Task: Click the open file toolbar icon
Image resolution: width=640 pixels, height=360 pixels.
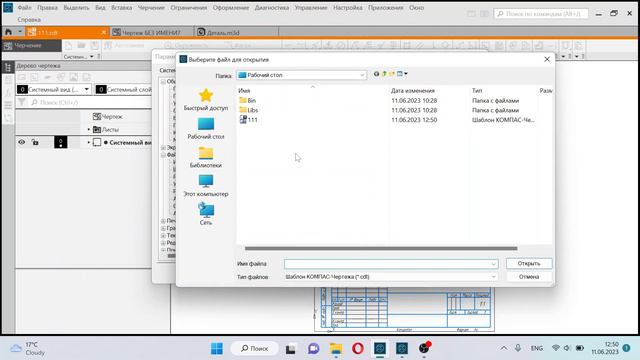Action: click(x=82, y=45)
